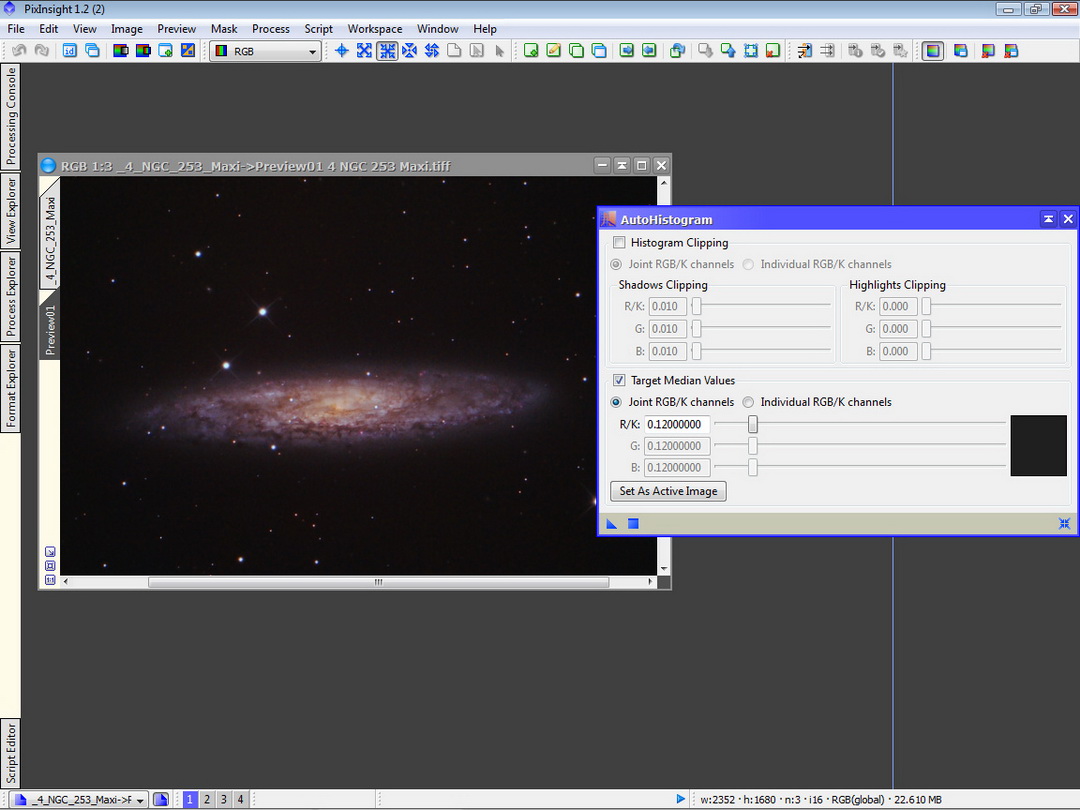This screenshot has width=1080, height=810.
Task: Collapse the AutoHistogram window with shade button
Action: point(1048,220)
